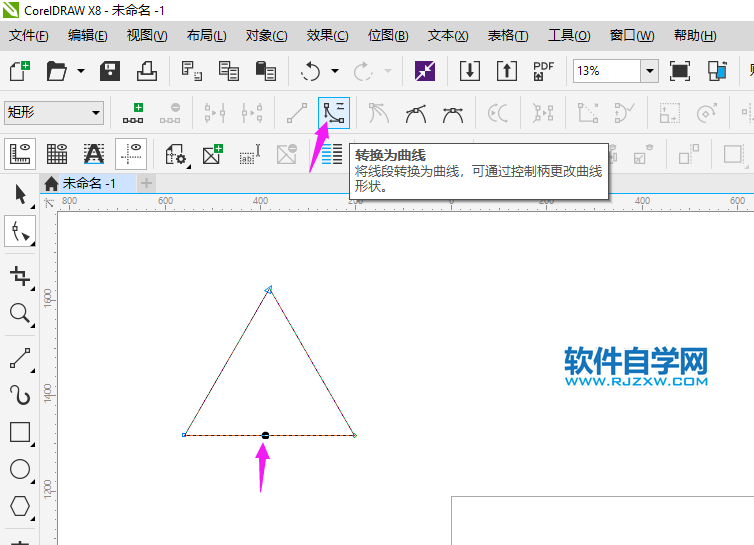Open the zoom level 13% dropdown
The width and height of the screenshot is (754, 545).
tap(649, 71)
